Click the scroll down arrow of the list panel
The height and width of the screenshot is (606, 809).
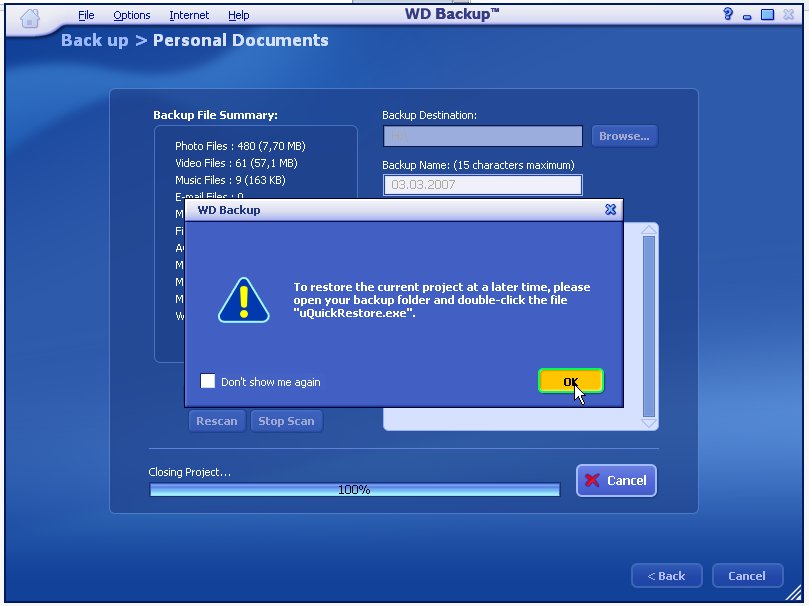pos(649,423)
